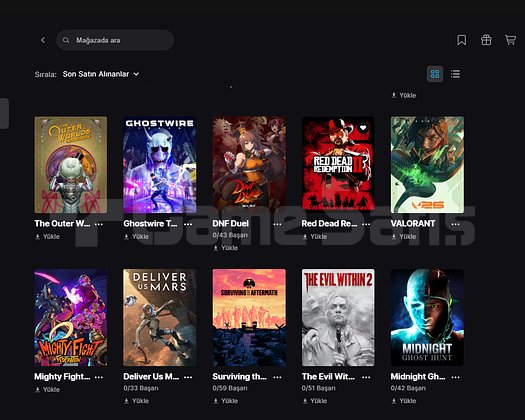Select Surviving the Aftermath cover art
Viewport: 525px width, 420px height.
coord(249,318)
